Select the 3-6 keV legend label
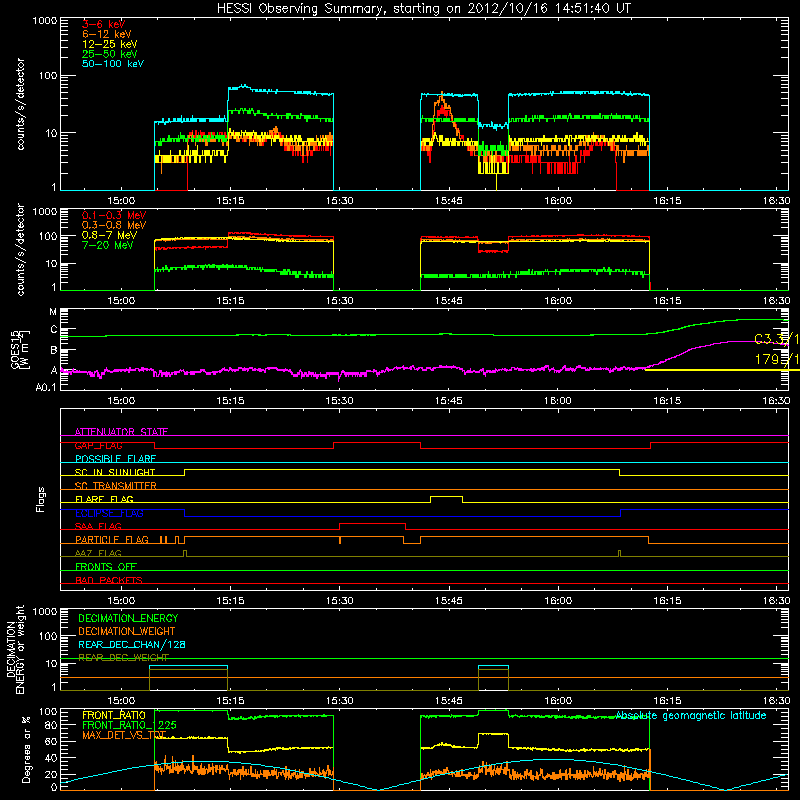Viewport: 800px width, 800px height. [103, 24]
